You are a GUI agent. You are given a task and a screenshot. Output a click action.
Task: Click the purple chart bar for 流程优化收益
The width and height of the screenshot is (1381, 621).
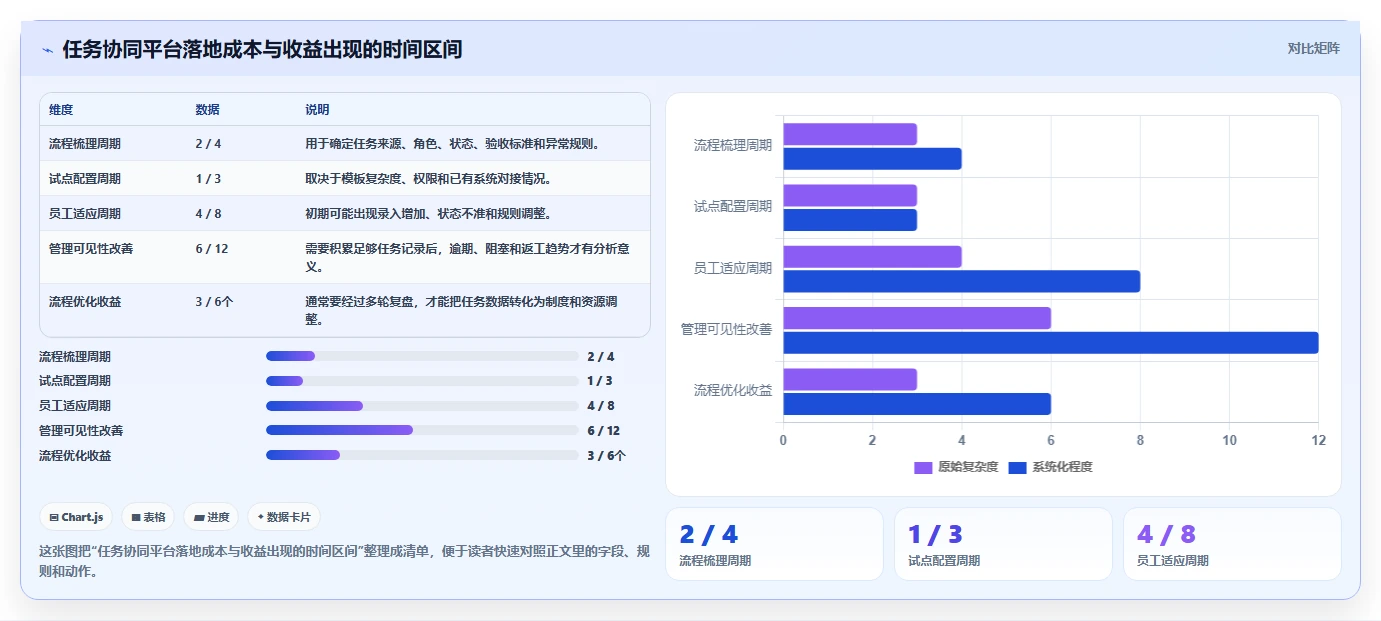pyautogui.click(x=850, y=379)
